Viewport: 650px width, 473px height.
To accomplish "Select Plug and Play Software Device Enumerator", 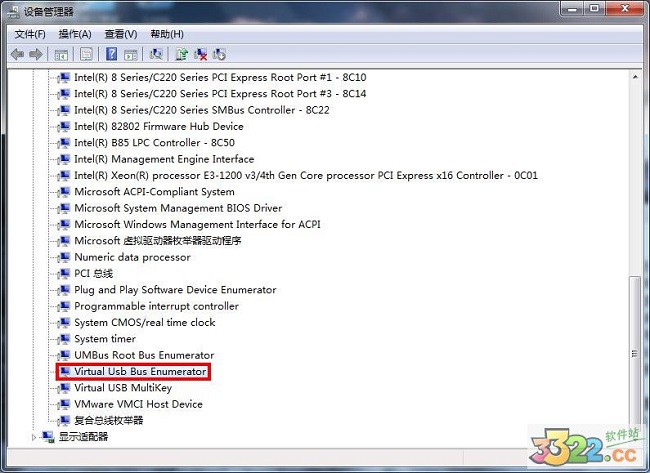I will [x=175, y=289].
